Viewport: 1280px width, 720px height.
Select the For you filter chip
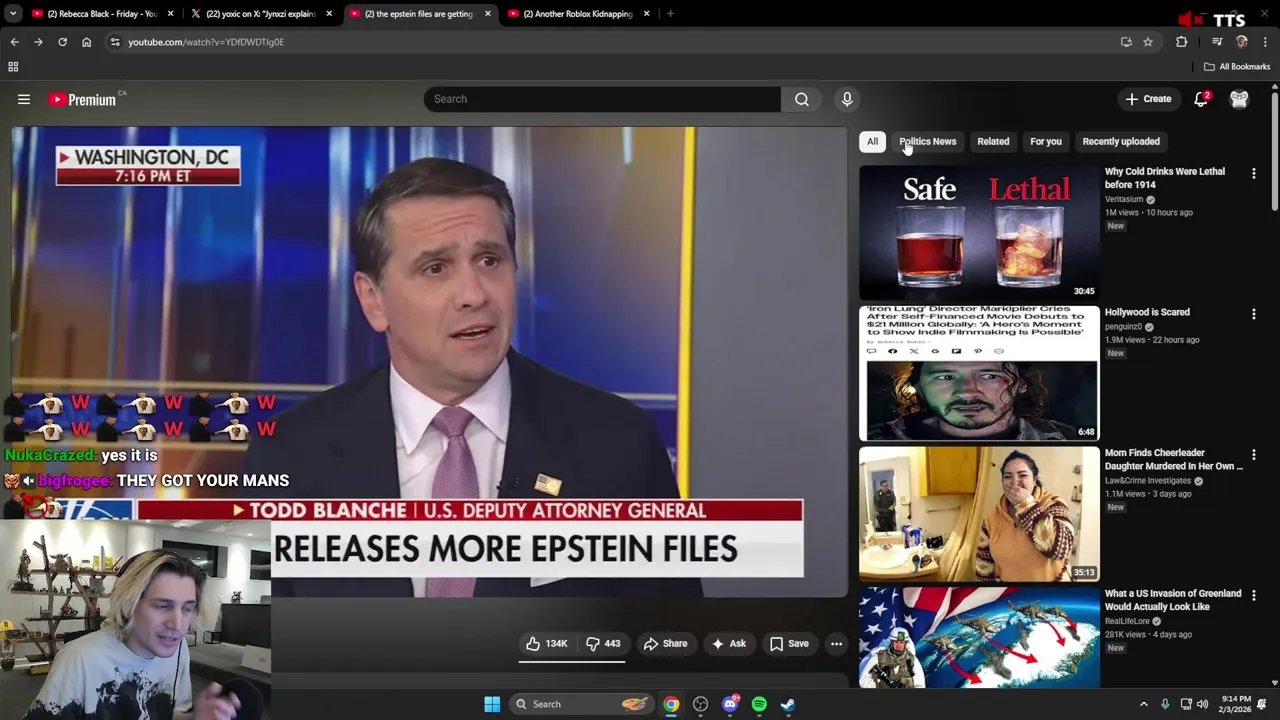click(1046, 141)
